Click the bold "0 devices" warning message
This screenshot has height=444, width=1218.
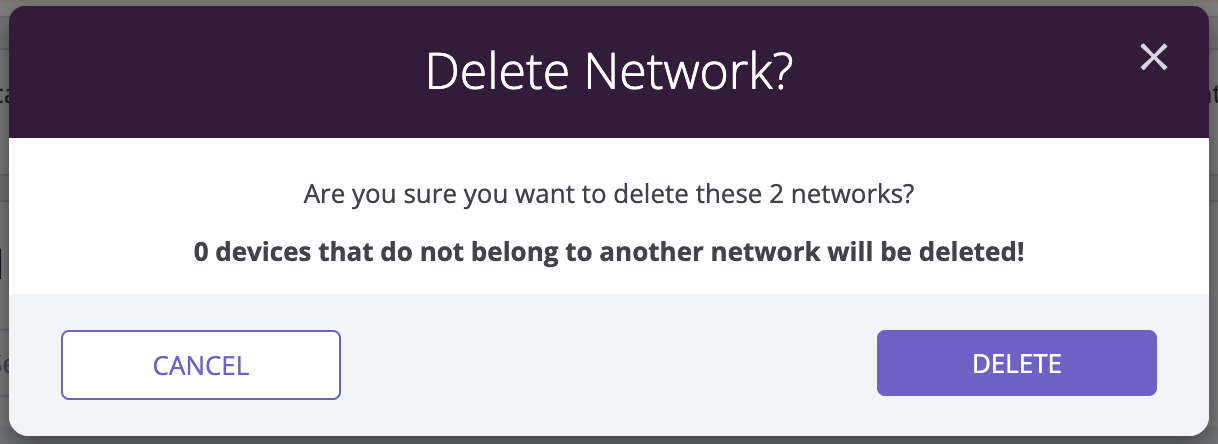[609, 251]
